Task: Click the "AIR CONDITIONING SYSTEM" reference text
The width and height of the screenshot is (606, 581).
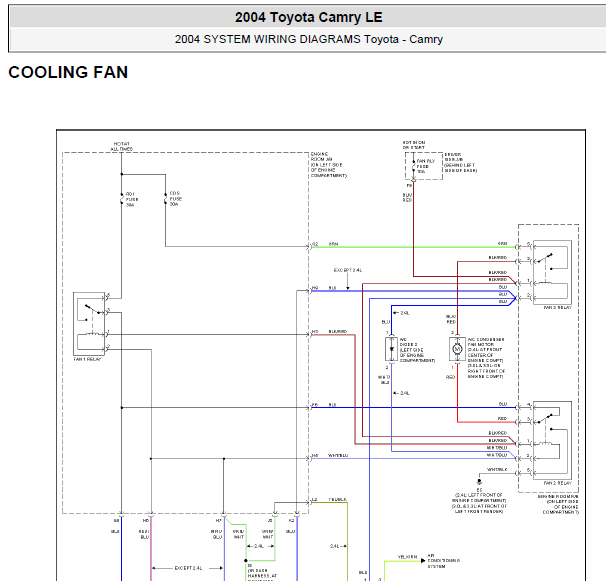Action: pos(444,561)
